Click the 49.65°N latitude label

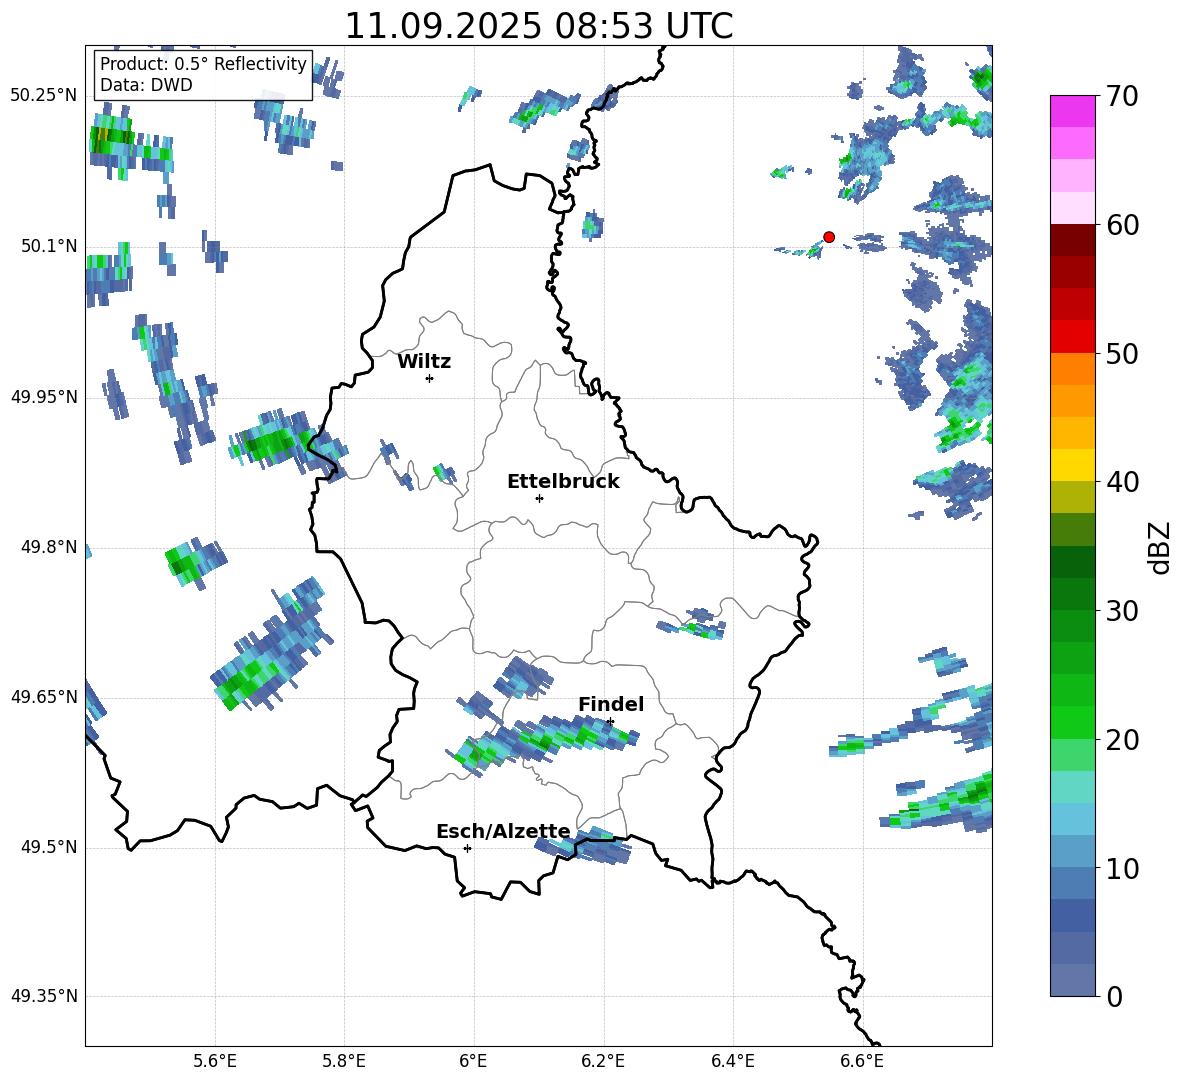[x=44, y=697]
